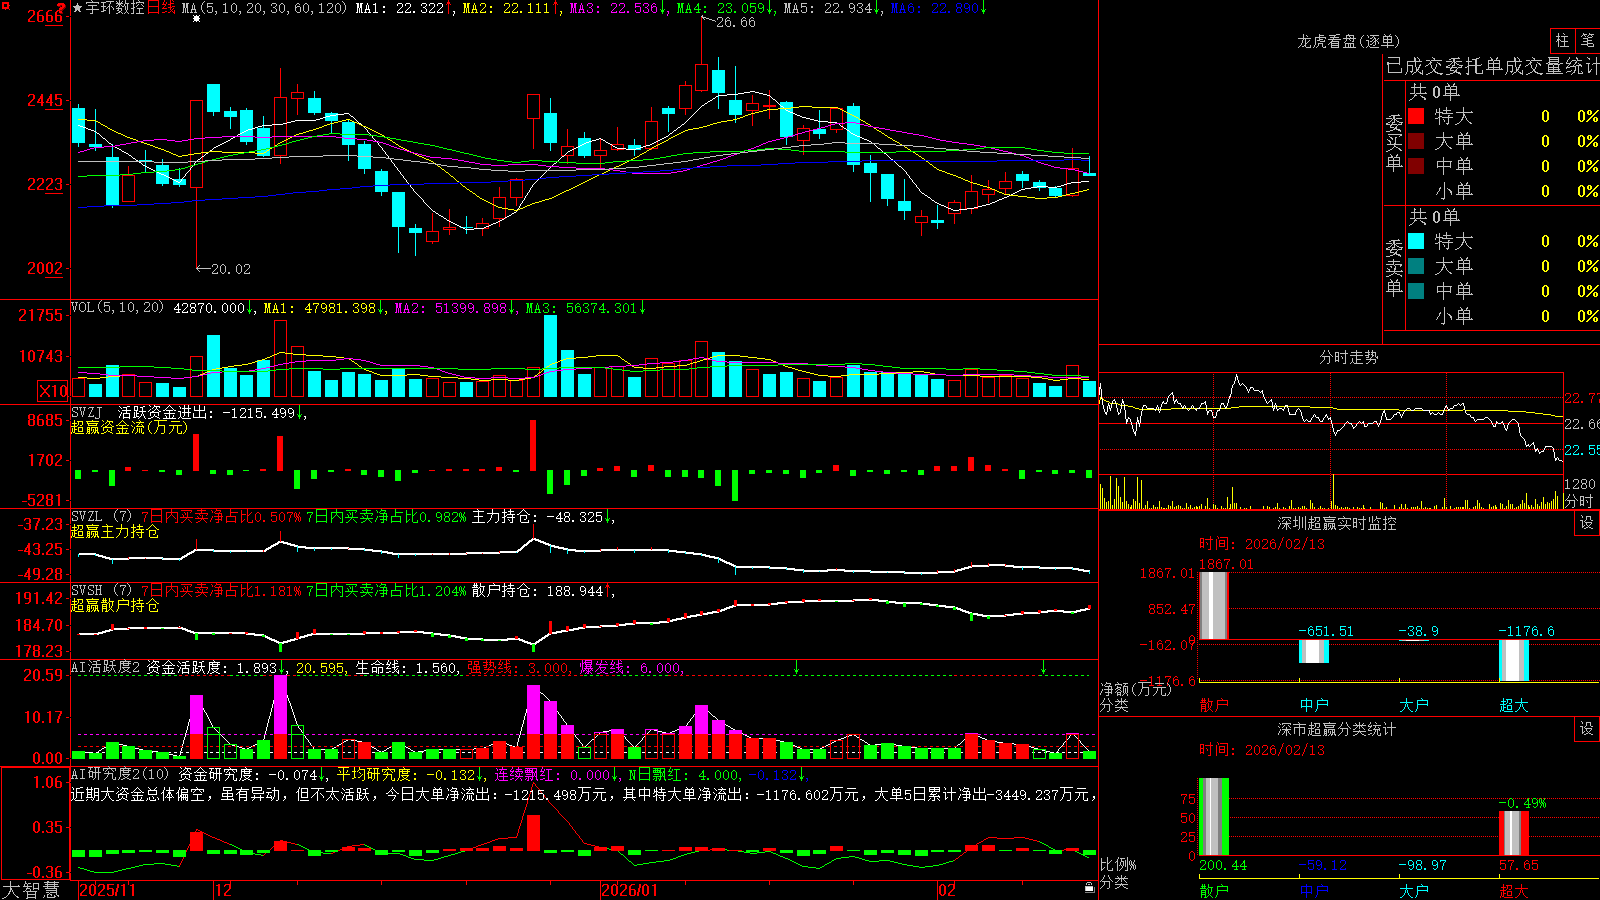Click cyan swatch beside 委卖单 特大
1600x900 pixels.
pyautogui.click(x=1416, y=241)
